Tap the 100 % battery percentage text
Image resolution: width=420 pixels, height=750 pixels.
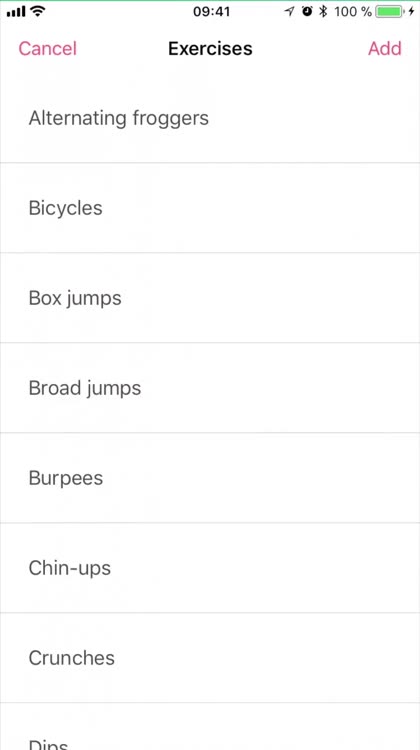tap(353, 11)
